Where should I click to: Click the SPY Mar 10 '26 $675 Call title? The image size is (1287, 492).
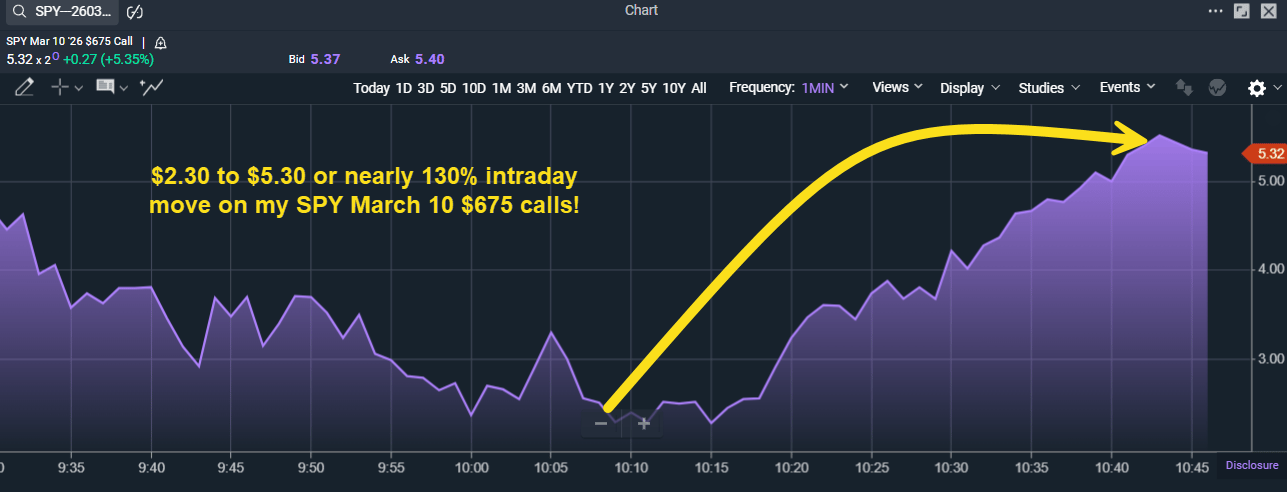pyautogui.click(x=71, y=42)
